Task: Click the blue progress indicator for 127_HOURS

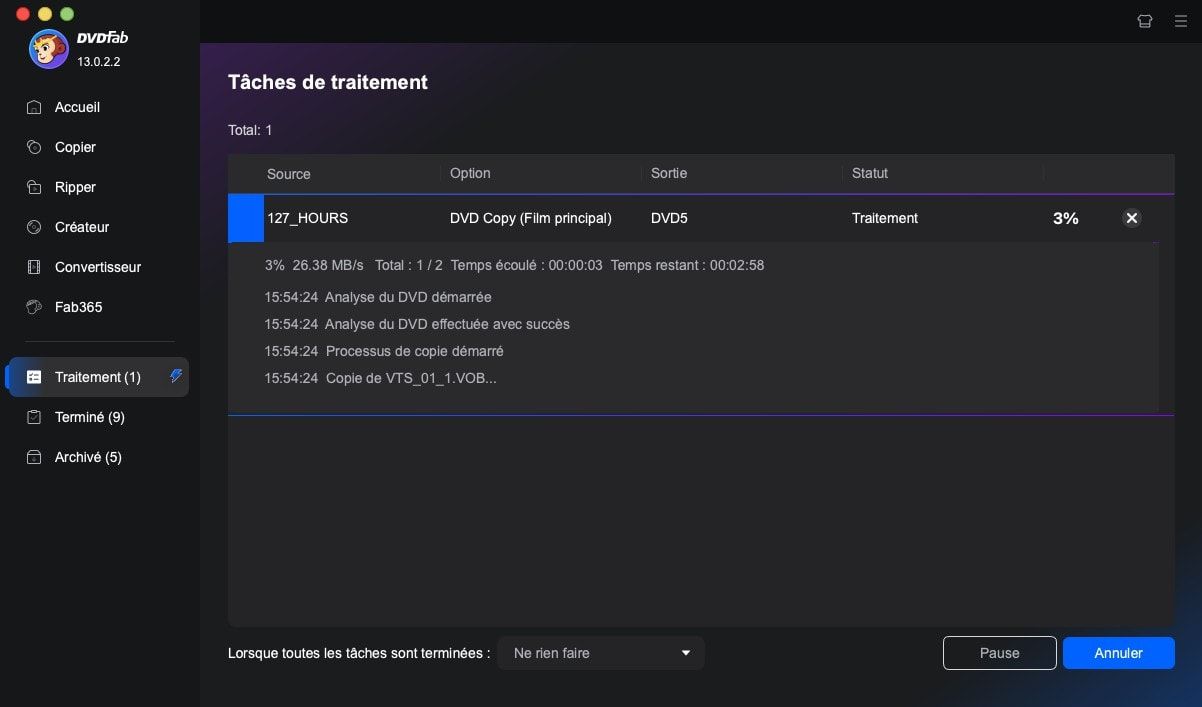Action: (x=246, y=218)
